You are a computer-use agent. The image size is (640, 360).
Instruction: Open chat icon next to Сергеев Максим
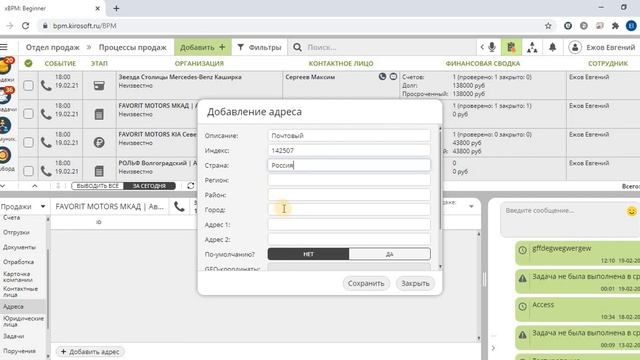393,76
